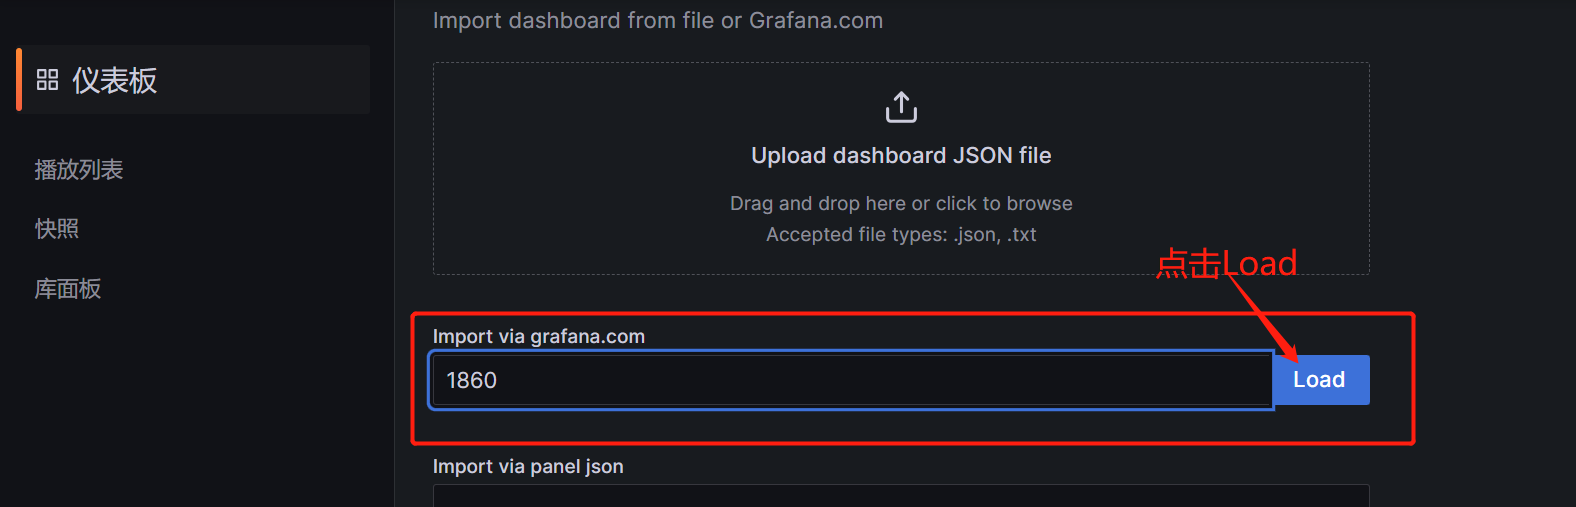Click the dashboards grid icon in sidebar
The width and height of the screenshot is (1576, 507).
tap(47, 80)
